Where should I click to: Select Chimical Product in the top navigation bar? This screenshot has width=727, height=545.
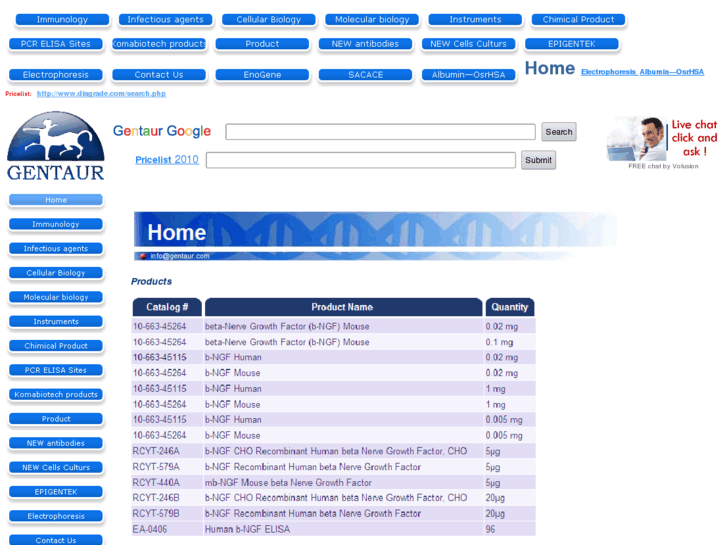(x=578, y=19)
